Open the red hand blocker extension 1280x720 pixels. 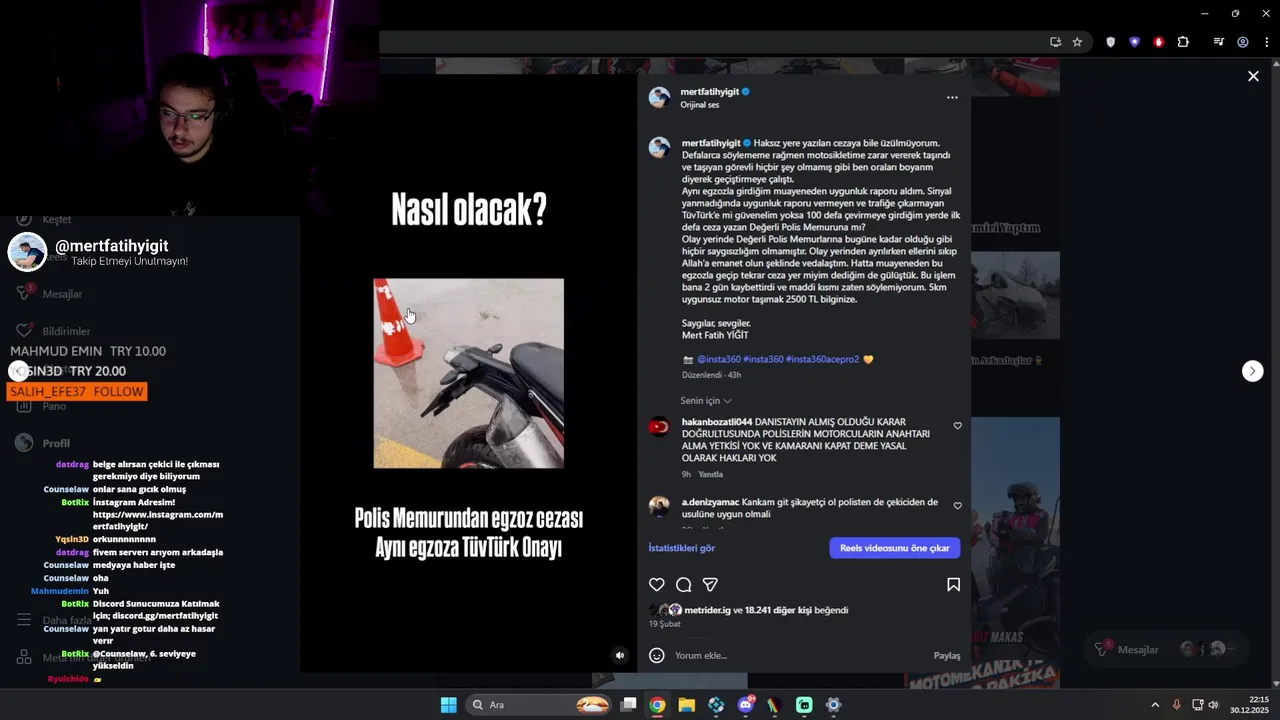click(1159, 42)
